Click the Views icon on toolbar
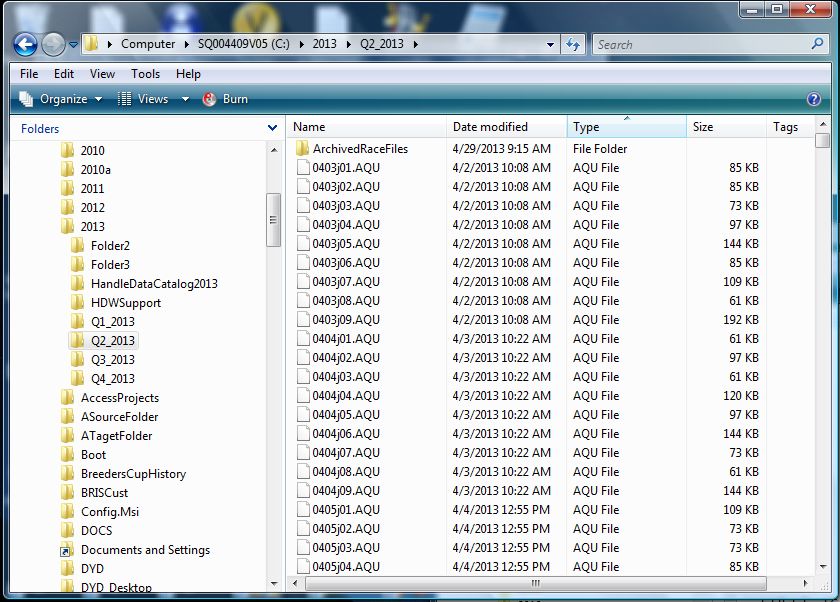This screenshot has width=840, height=602. pos(124,99)
